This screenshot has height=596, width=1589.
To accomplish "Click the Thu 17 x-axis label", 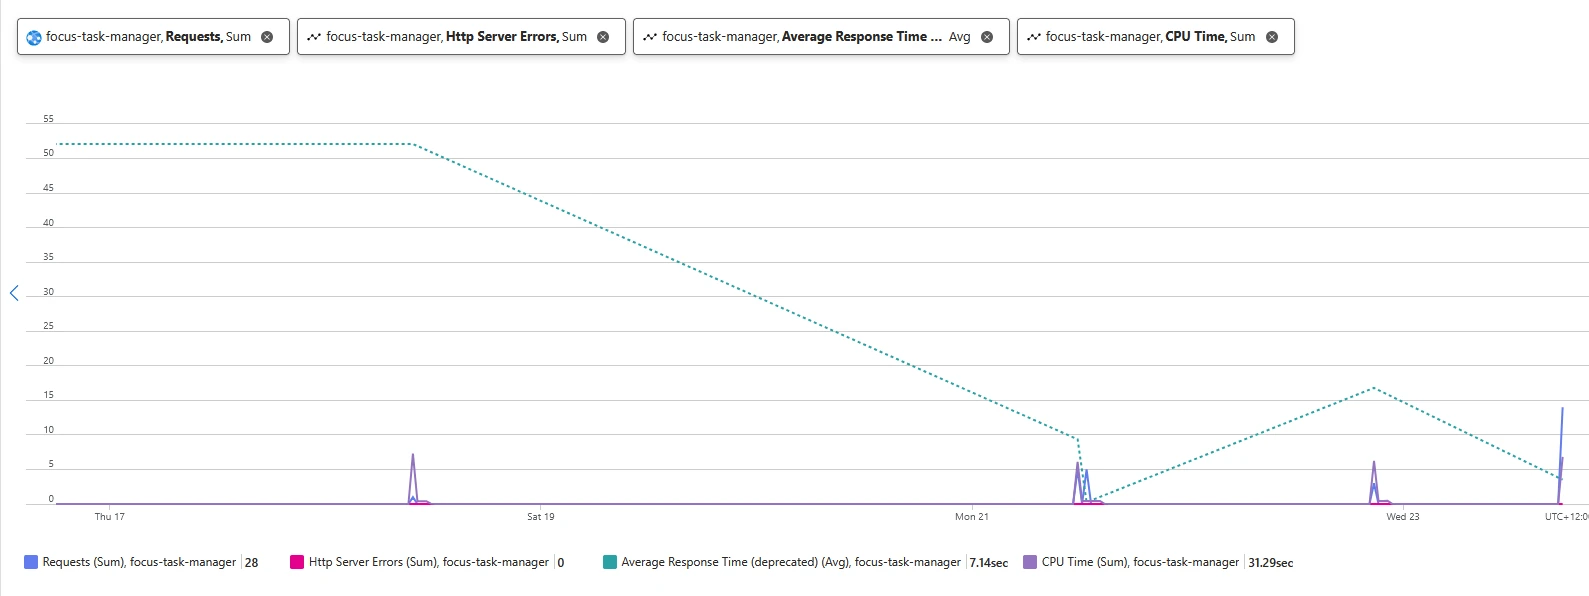I will 110,517.
